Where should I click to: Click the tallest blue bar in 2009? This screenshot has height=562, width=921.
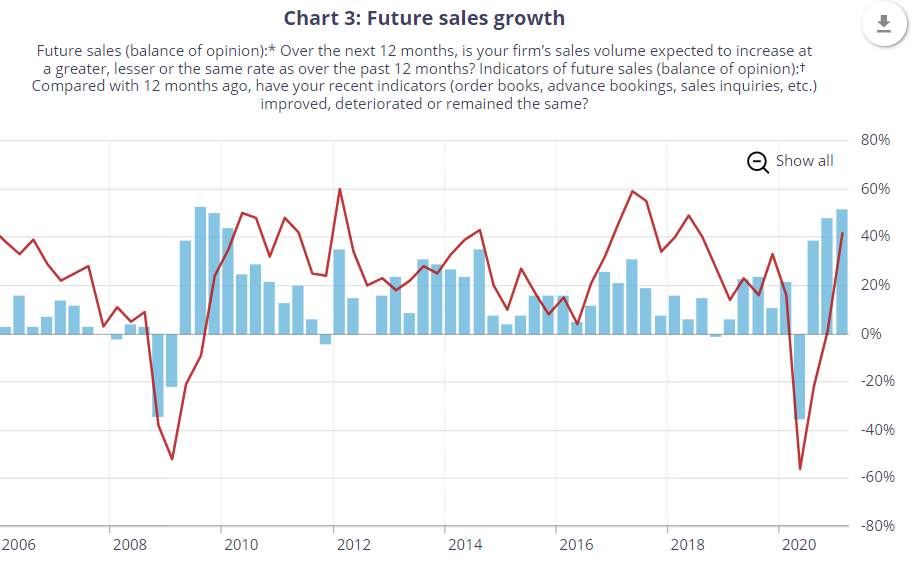(200, 271)
